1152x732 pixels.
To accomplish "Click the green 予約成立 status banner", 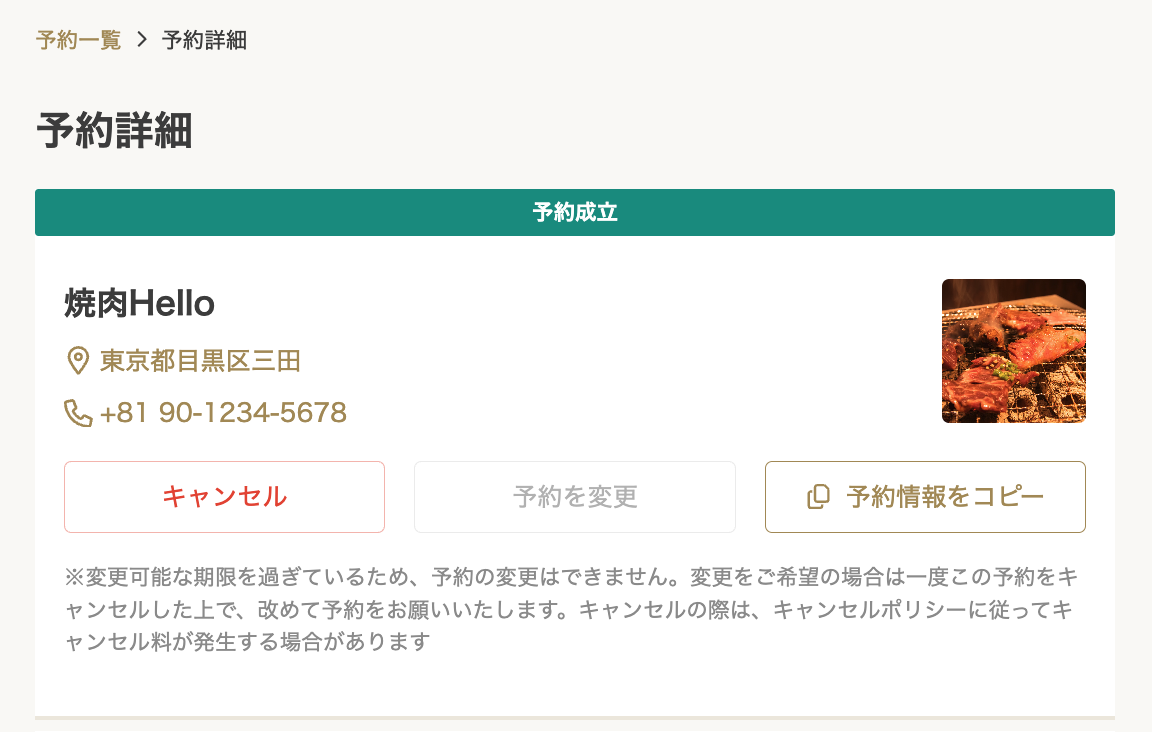I will [575, 213].
